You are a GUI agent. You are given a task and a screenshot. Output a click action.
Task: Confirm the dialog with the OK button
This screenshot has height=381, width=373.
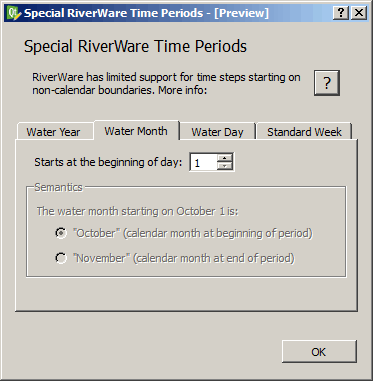pos(319,352)
